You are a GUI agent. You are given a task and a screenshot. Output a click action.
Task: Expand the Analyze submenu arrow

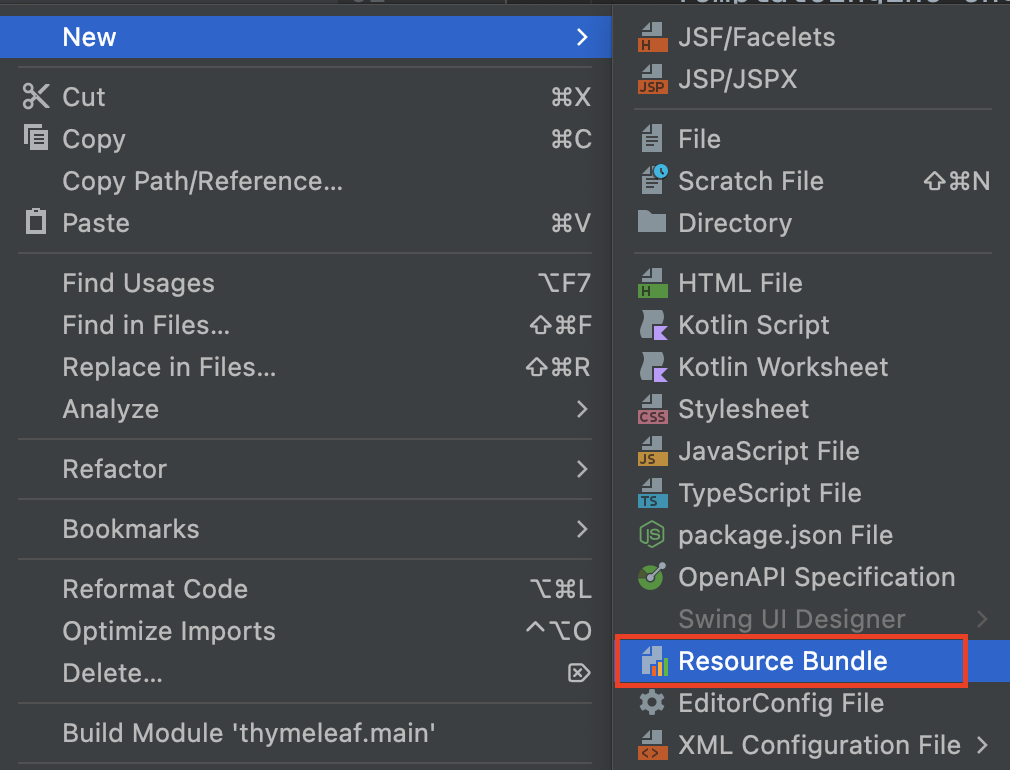(582, 409)
